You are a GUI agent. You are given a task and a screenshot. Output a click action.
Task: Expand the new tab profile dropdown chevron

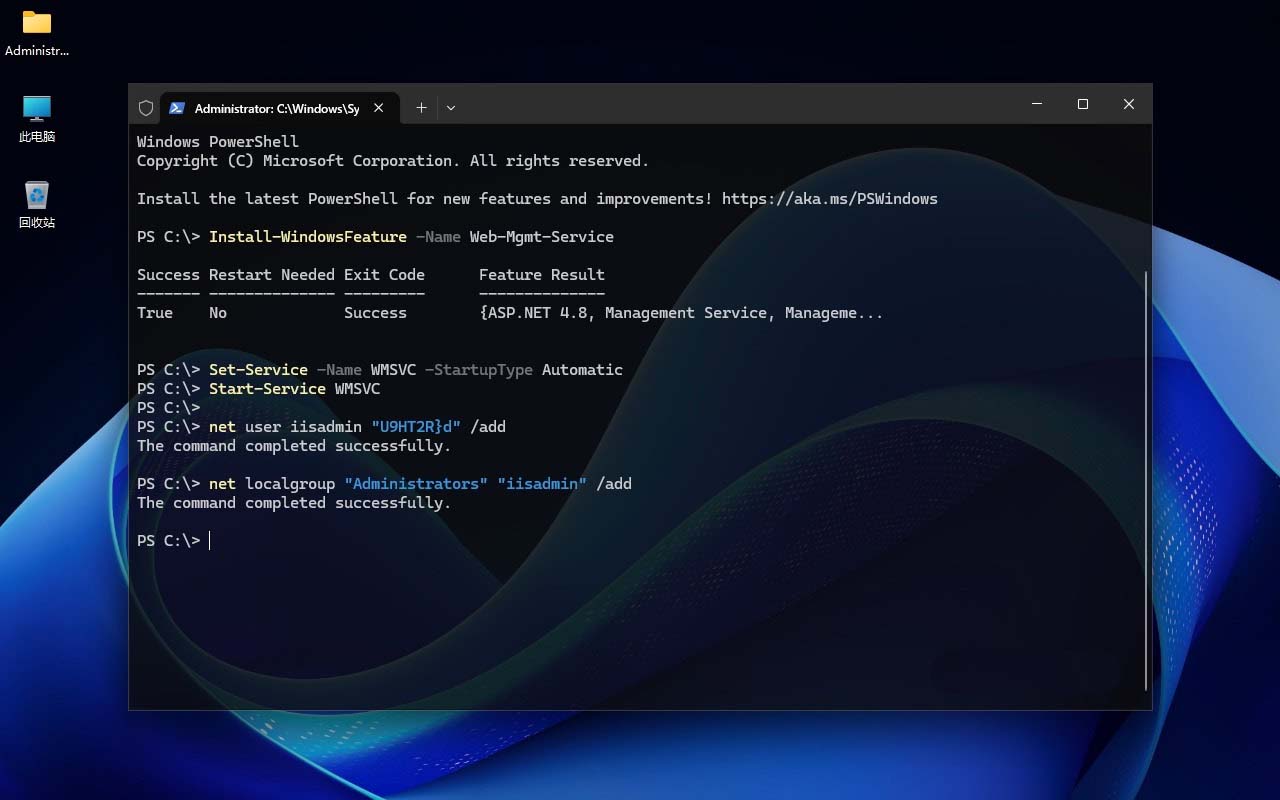pyautogui.click(x=451, y=108)
